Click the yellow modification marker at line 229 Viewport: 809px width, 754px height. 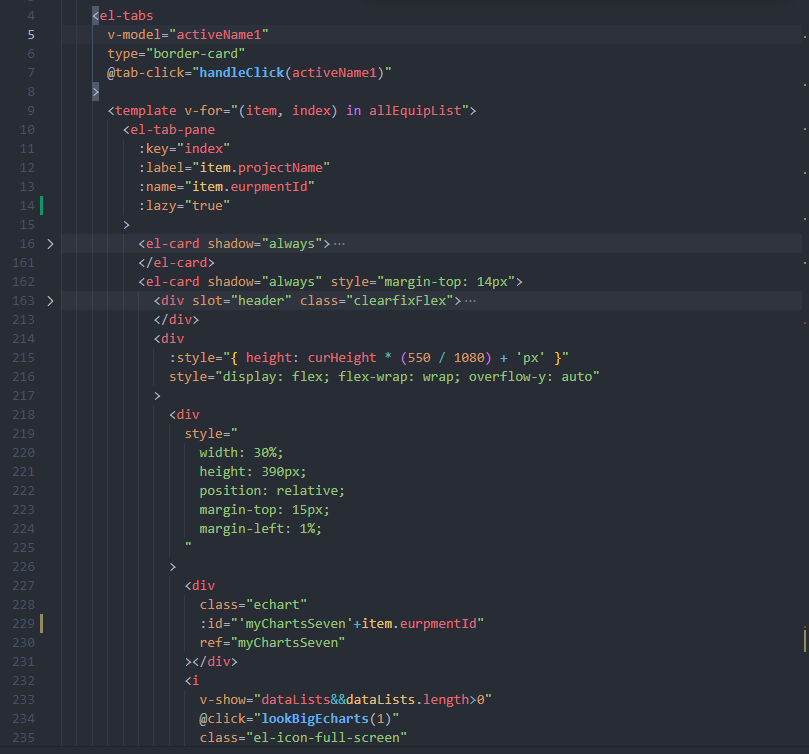click(x=43, y=623)
